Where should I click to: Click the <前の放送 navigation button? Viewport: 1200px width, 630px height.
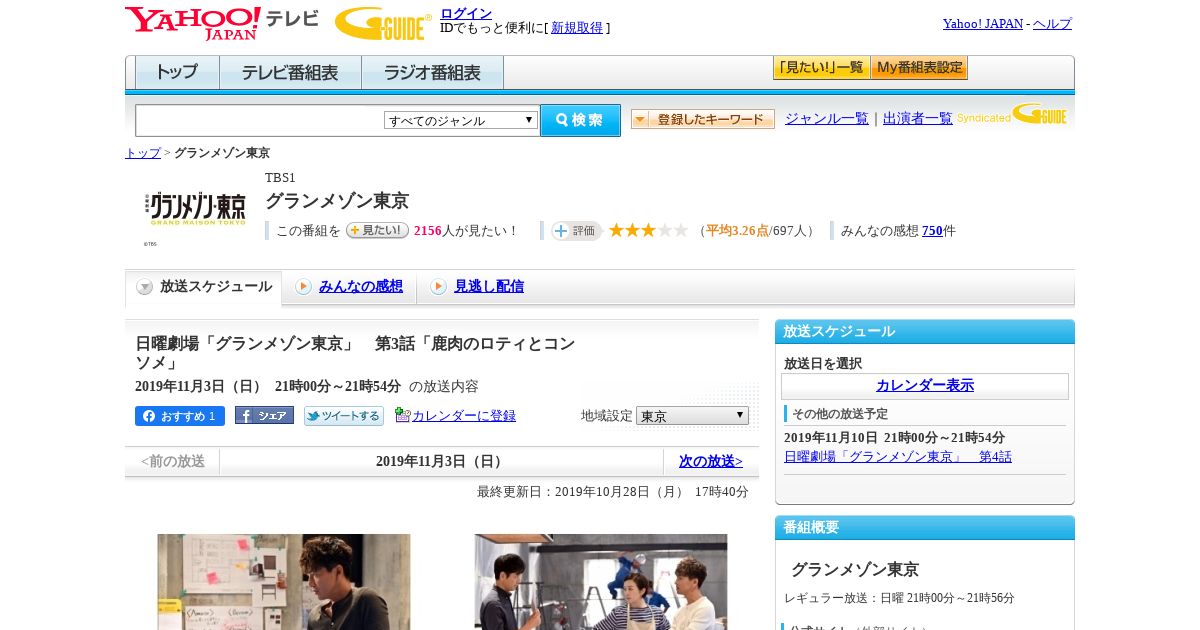(x=173, y=462)
